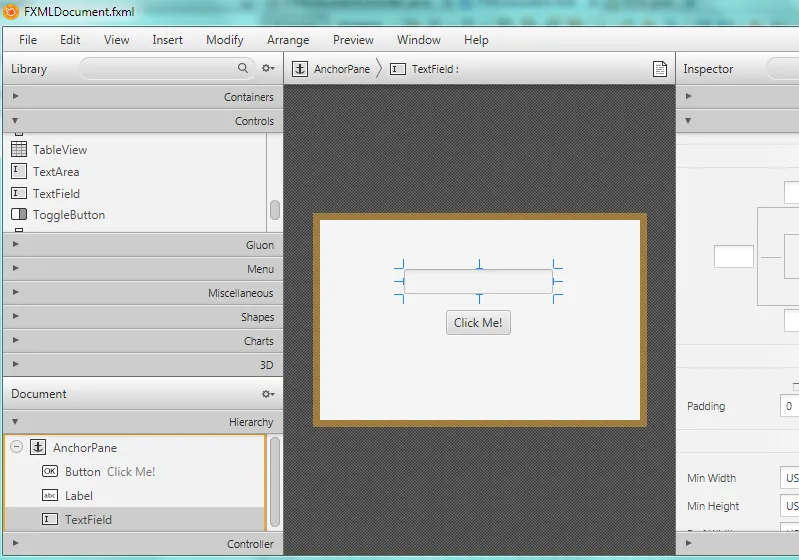Open the File menu

[x=28, y=40]
